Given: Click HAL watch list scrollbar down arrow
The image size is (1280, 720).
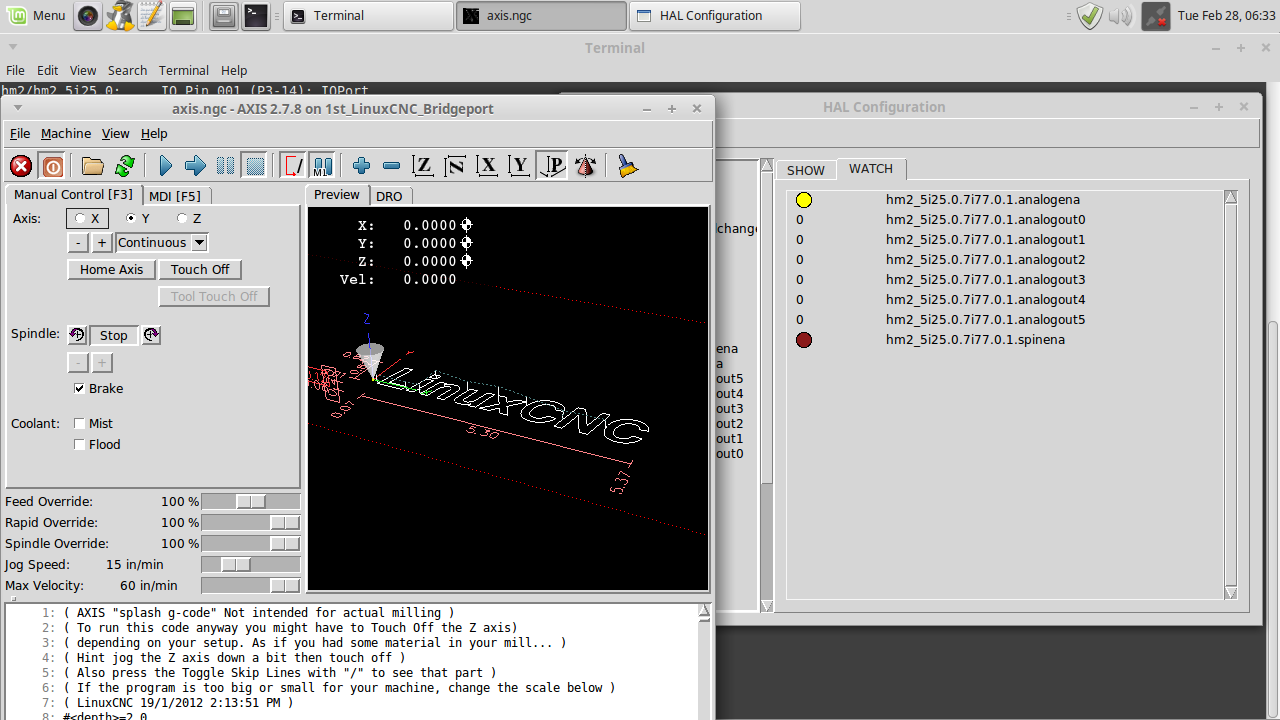Looking at the screenshot, I should click(1231, 593).
